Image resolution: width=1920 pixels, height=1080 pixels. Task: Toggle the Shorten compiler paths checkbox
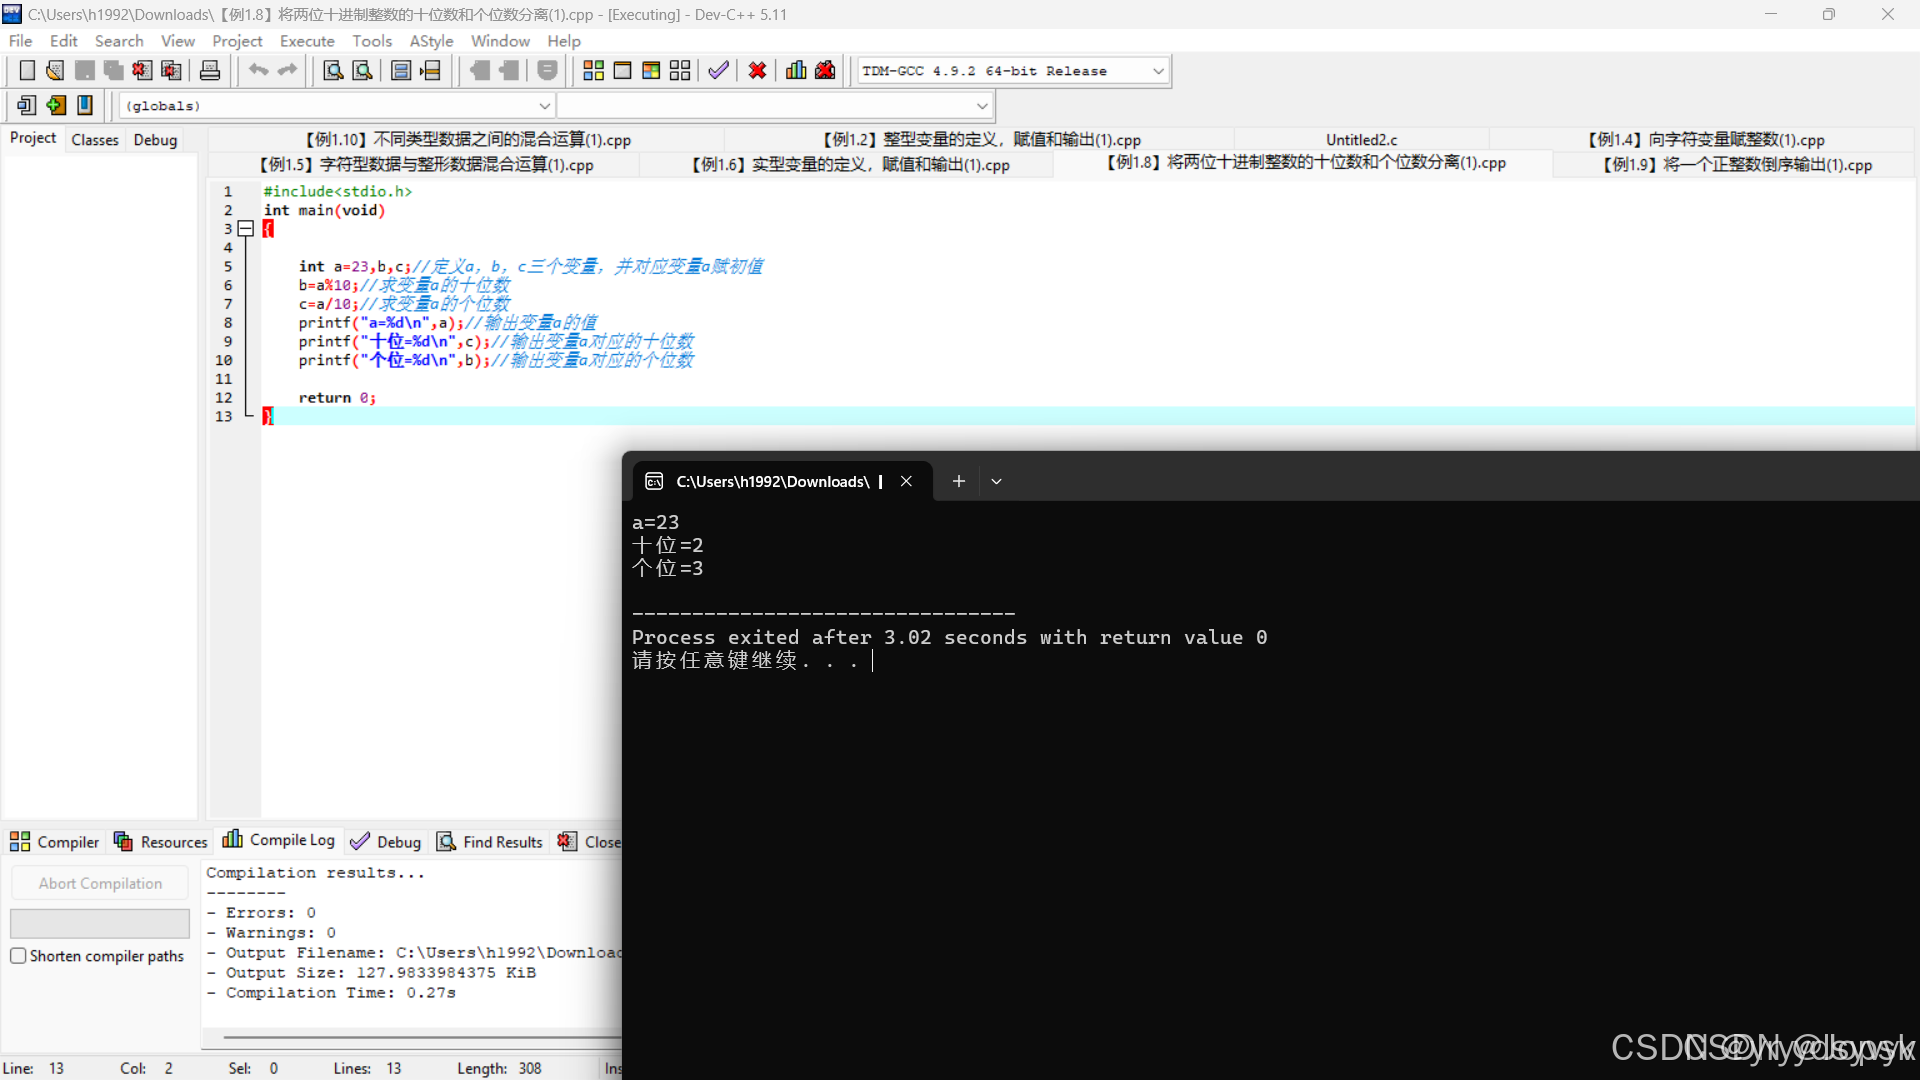[18, 956]
